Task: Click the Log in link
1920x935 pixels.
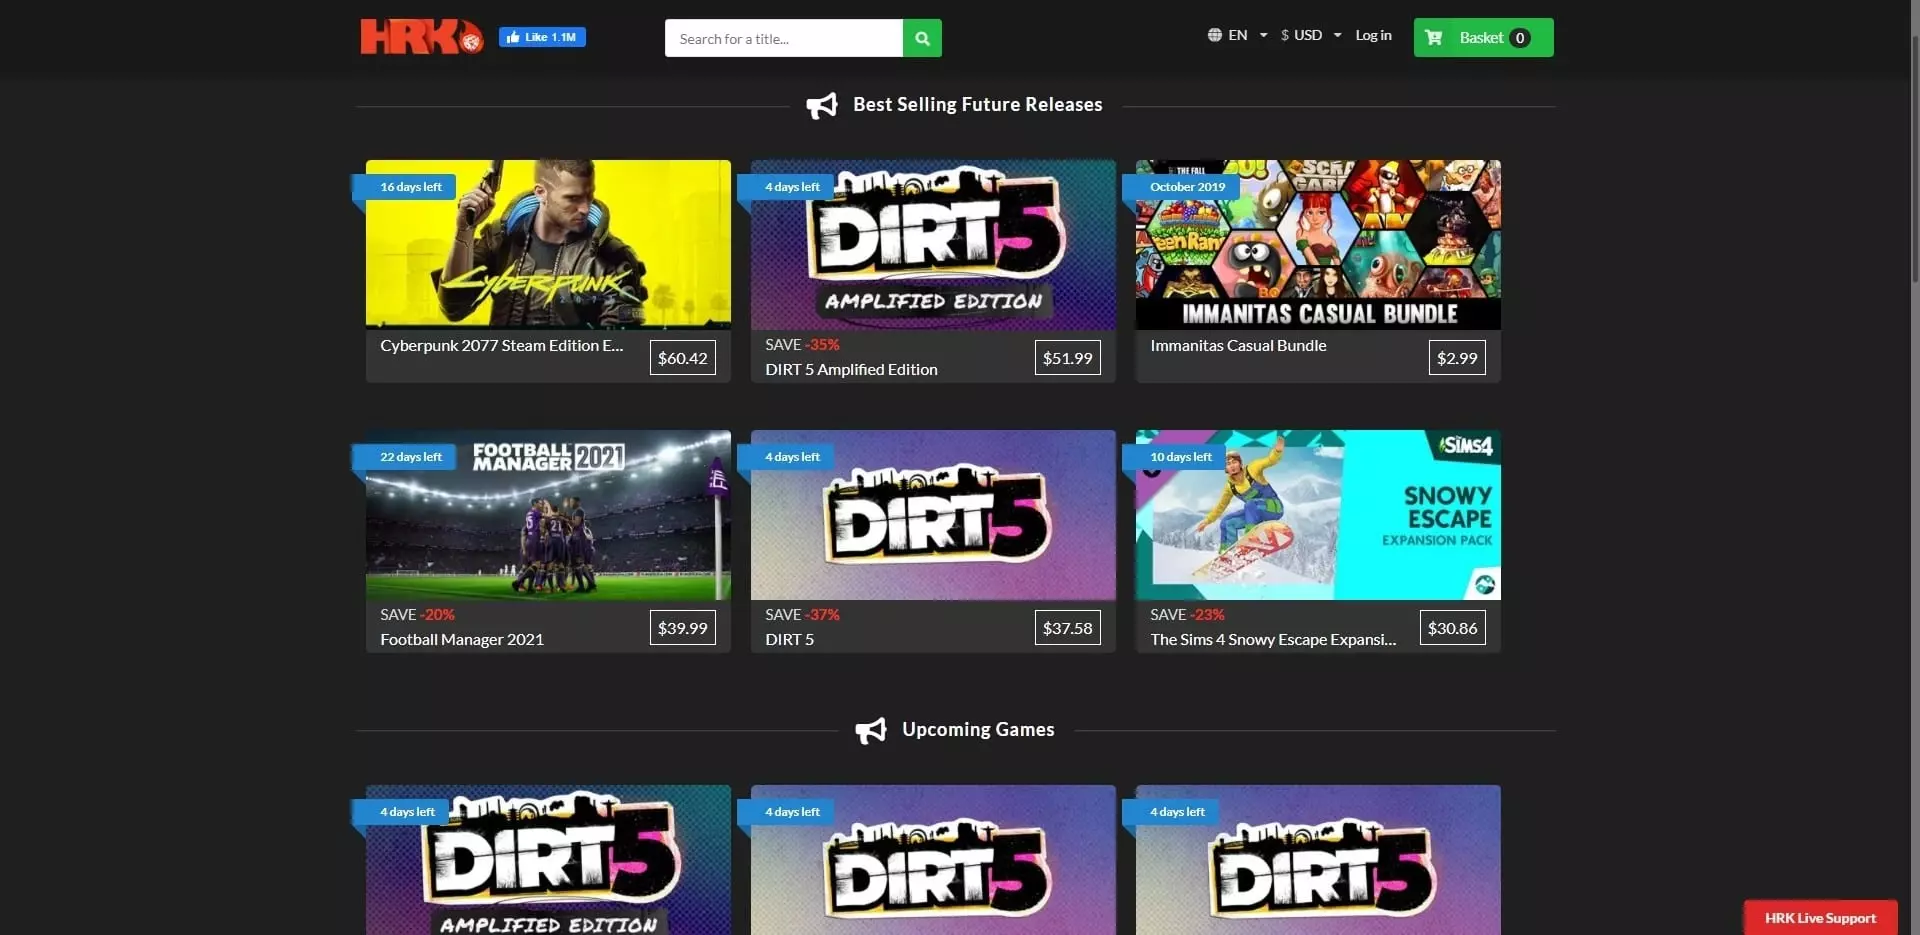Action: (x=1373, y=35)
